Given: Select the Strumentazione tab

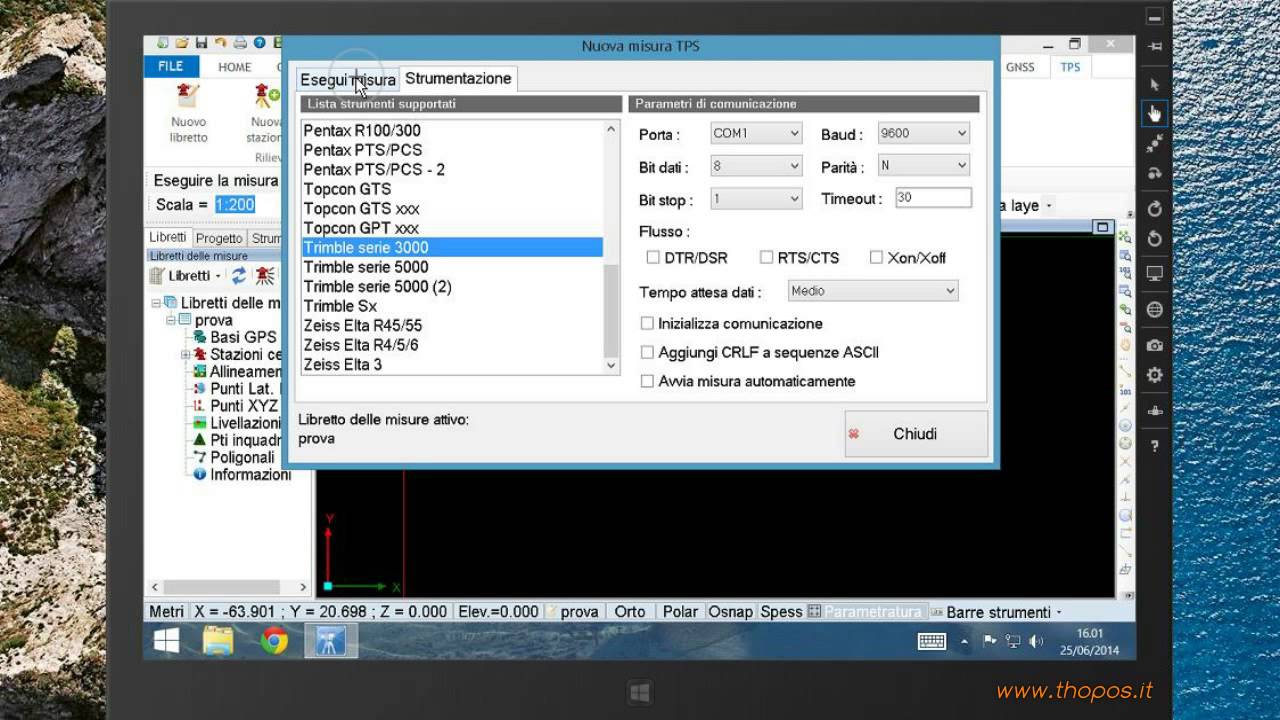Looking at the screenshot, I should click(458, 78).
